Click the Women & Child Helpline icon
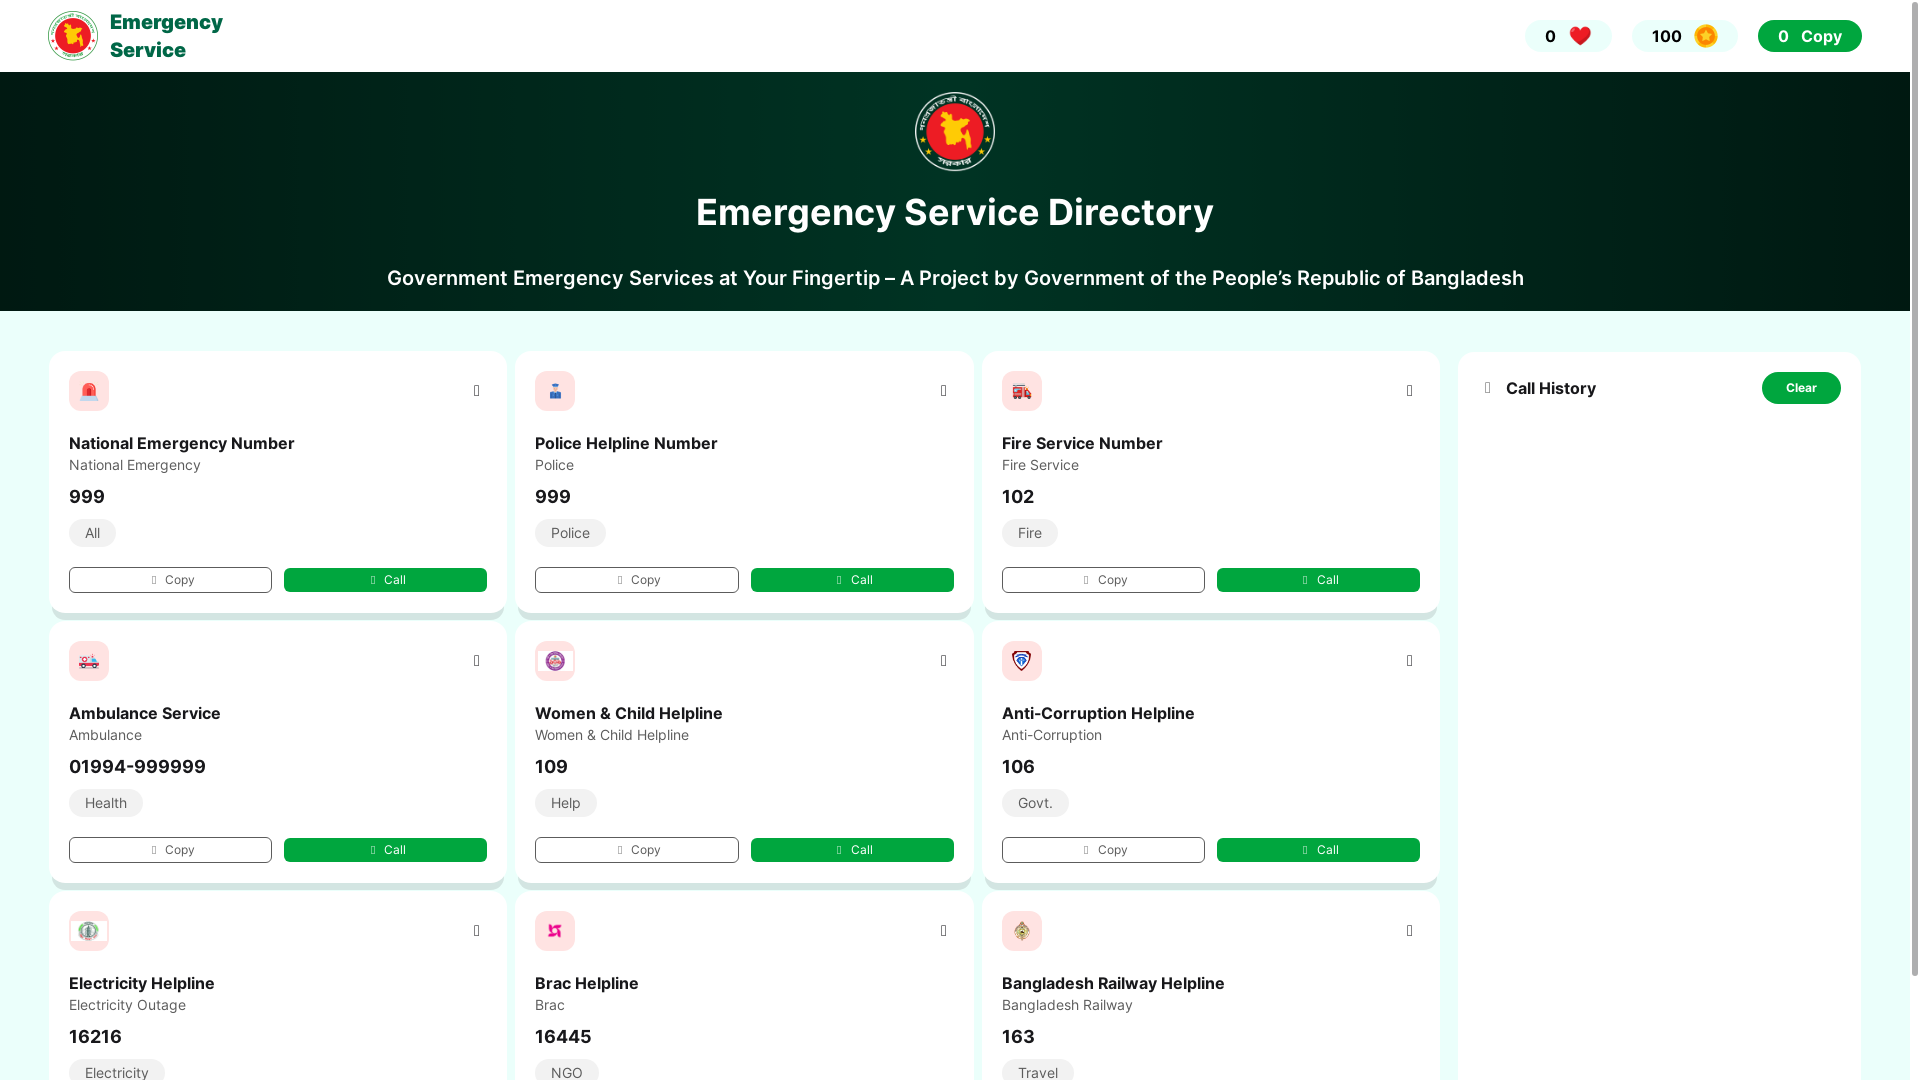This screenshot has height=1080, width=1920. tap(555, 661)
